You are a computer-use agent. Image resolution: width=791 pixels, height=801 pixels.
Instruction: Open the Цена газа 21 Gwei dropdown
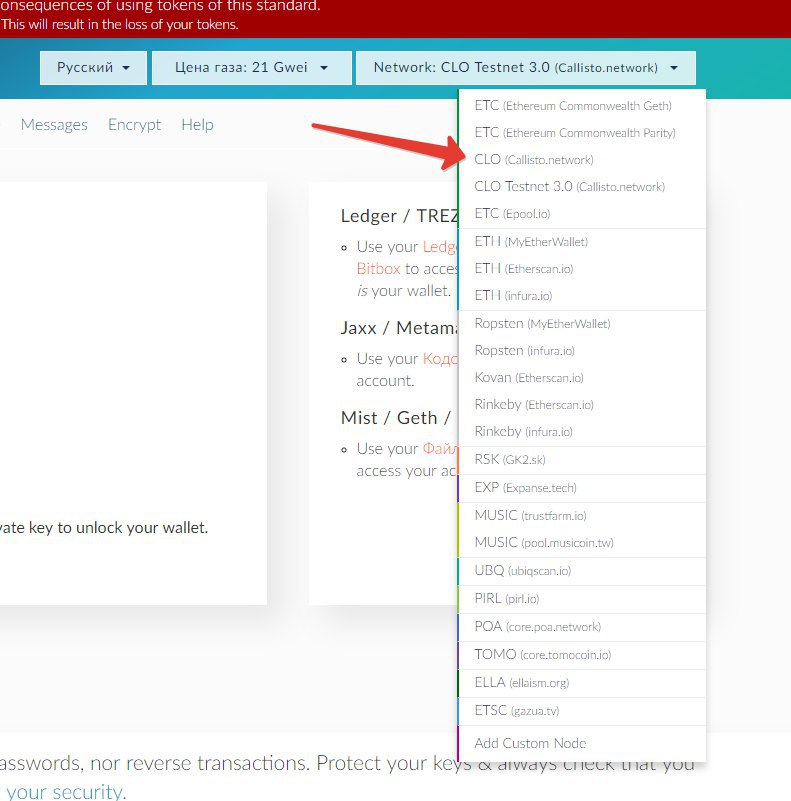(x=251, y=67)
